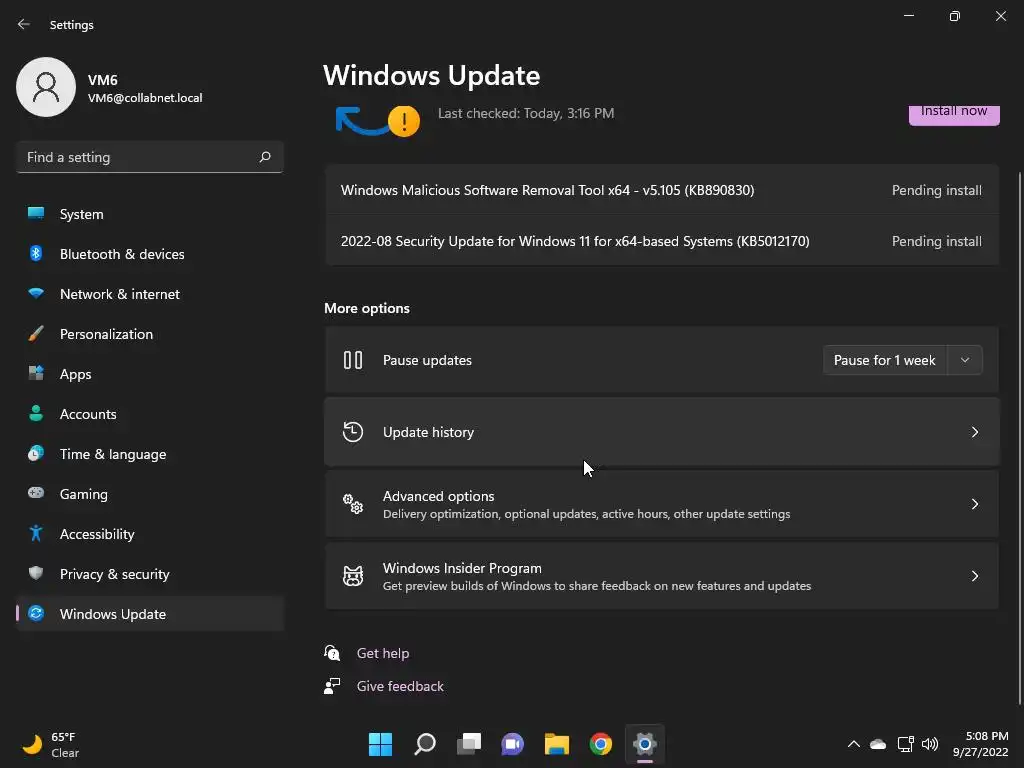Select Privacy & security in sidebar
1024x768 pixels.
[x=150, y=573]
